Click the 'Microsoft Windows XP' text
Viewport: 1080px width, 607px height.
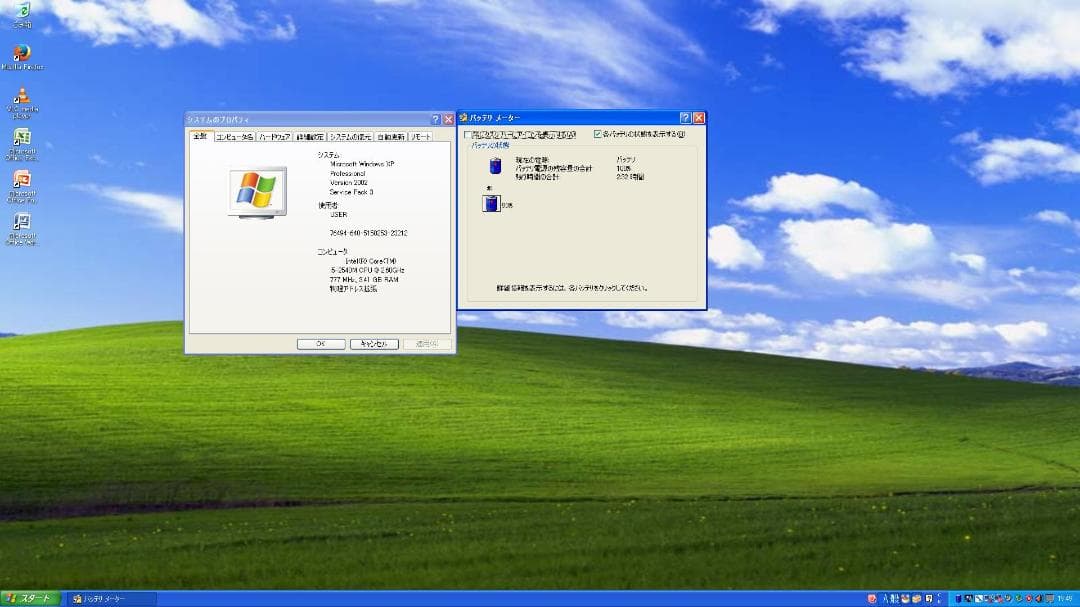pyautogui.click(x=362, y=164)
